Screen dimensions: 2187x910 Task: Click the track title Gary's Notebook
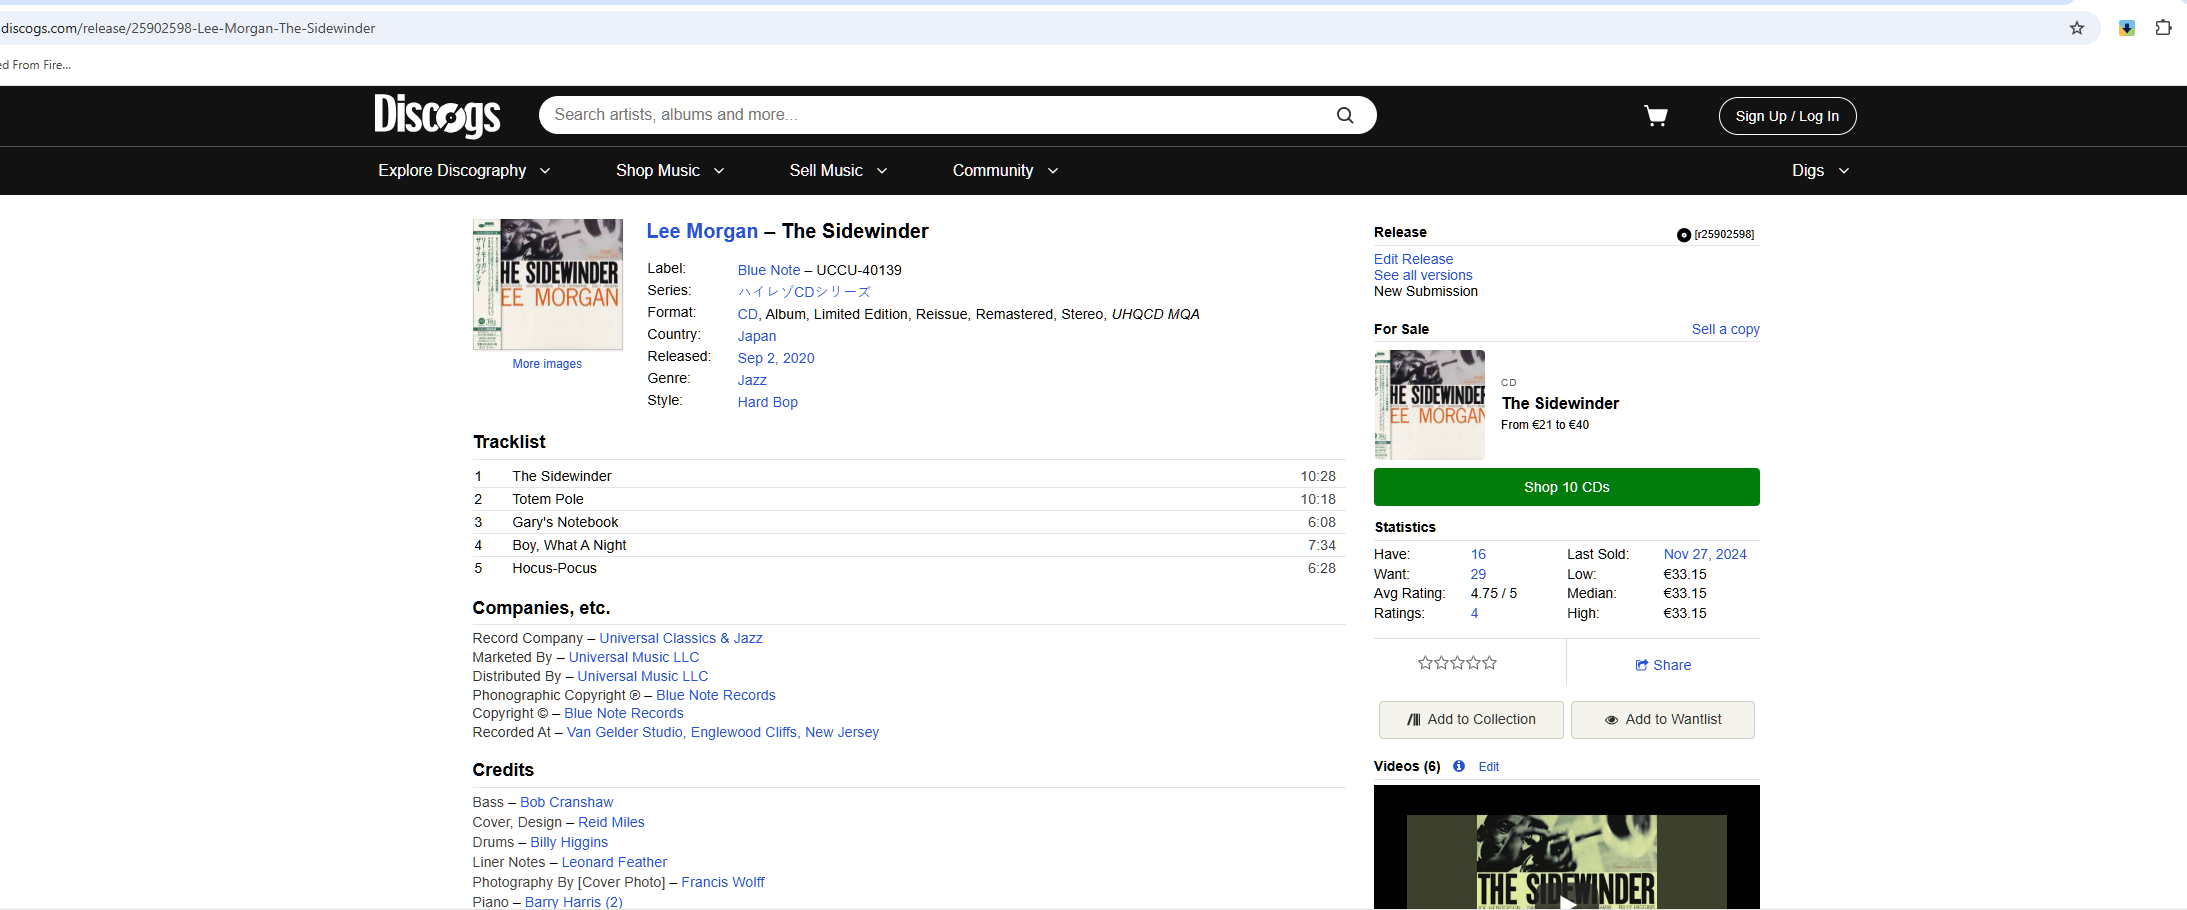click(565, 522)
